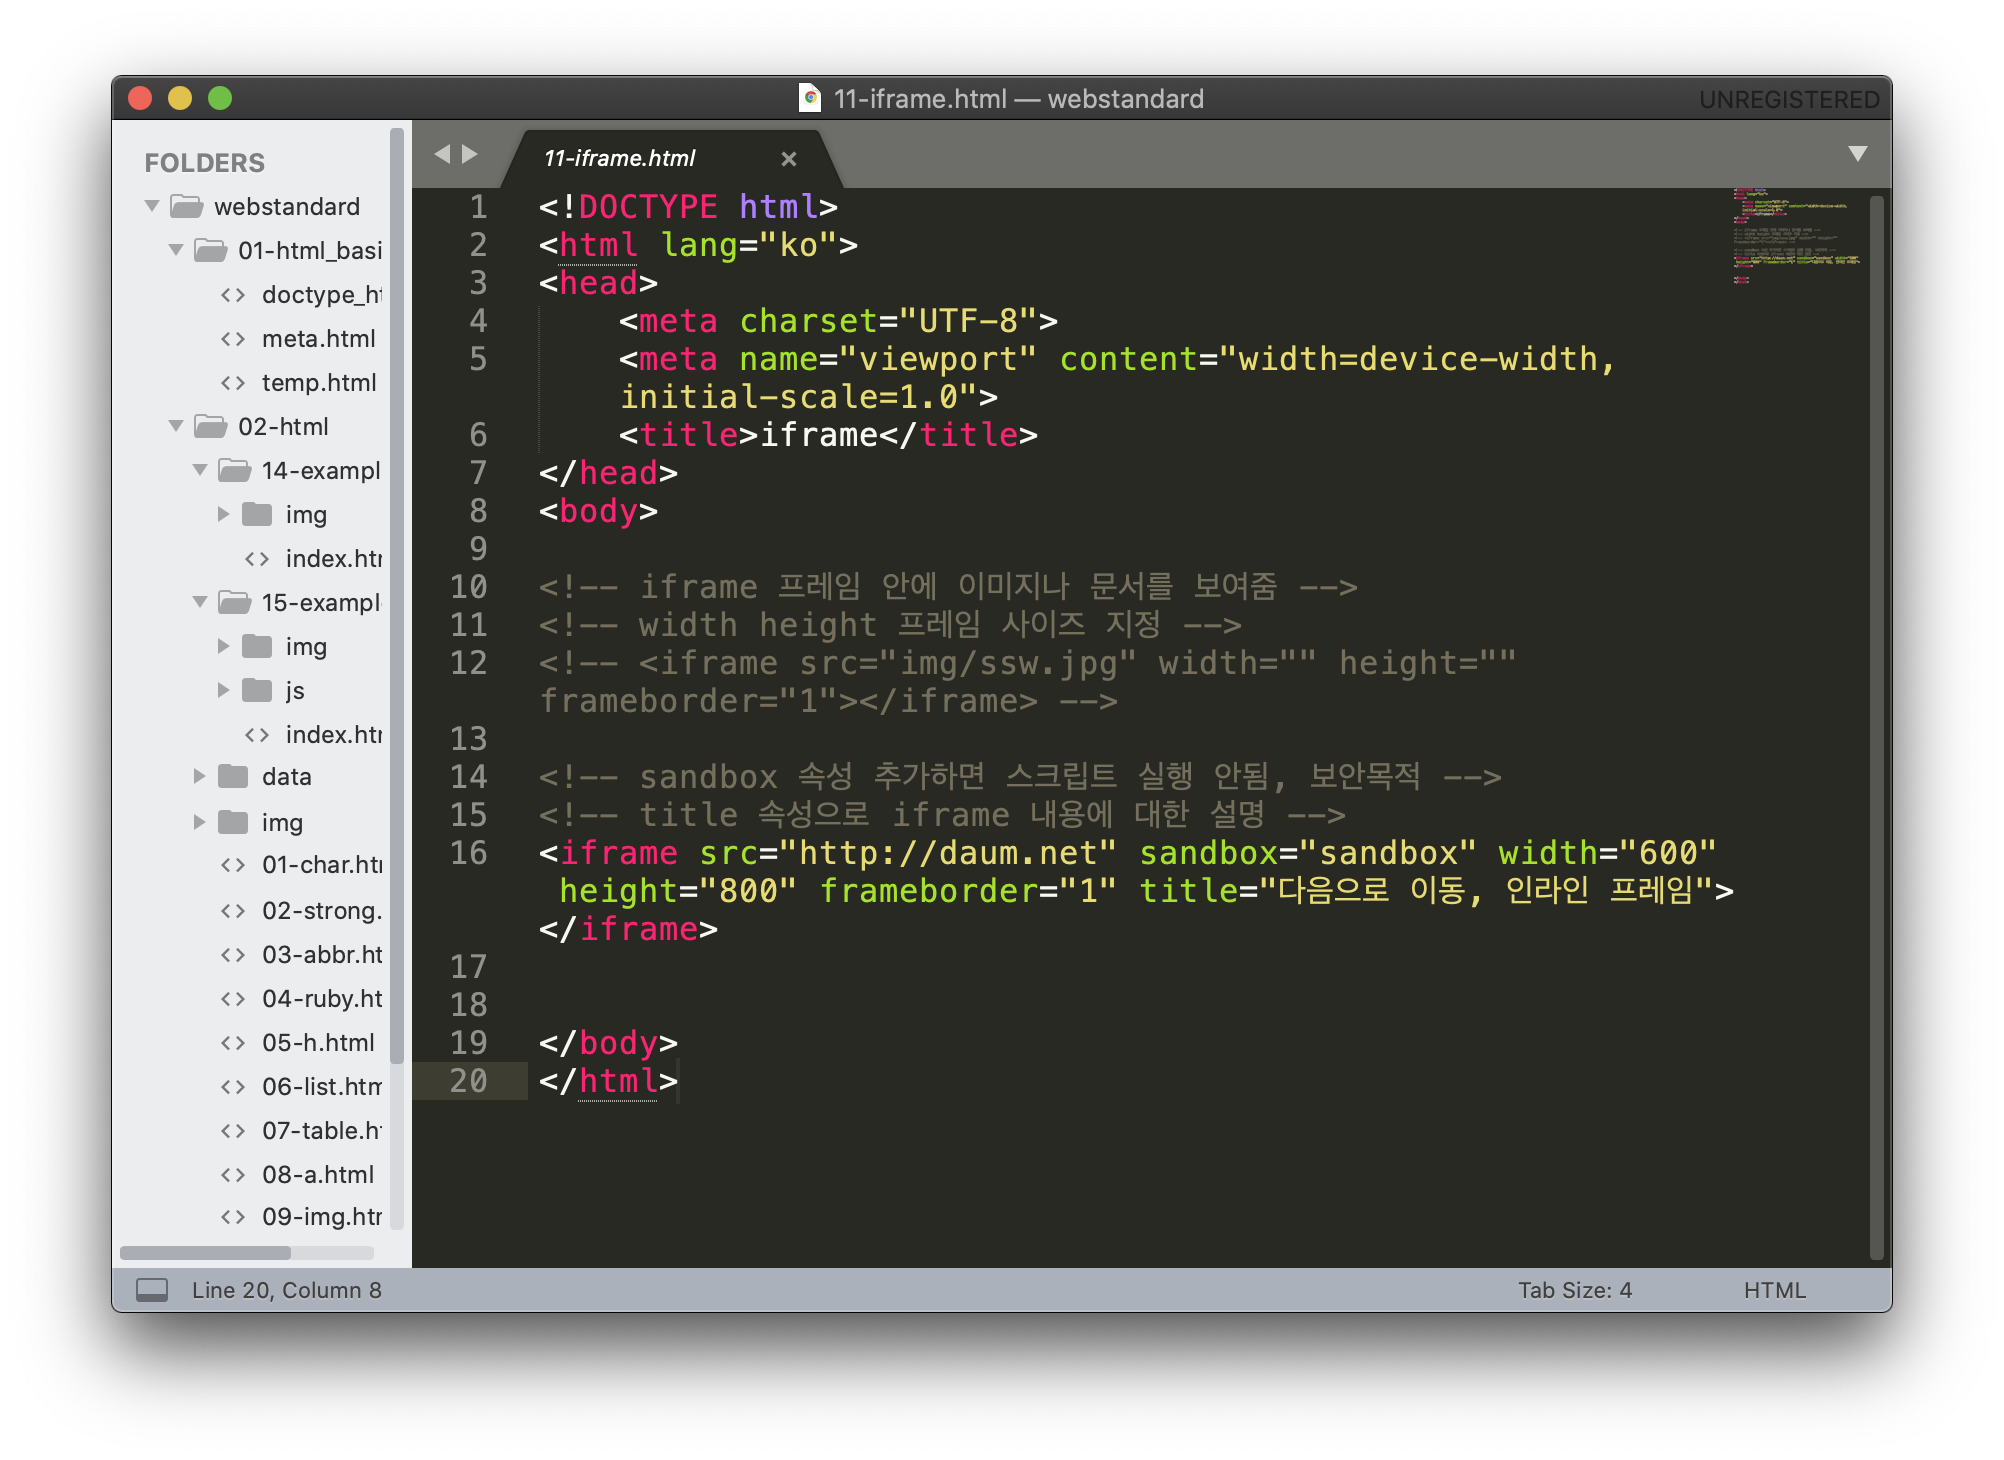Click the document icon in the title bar
The width and height of the screenshot is (2004, 1460).
coord(810,98)
